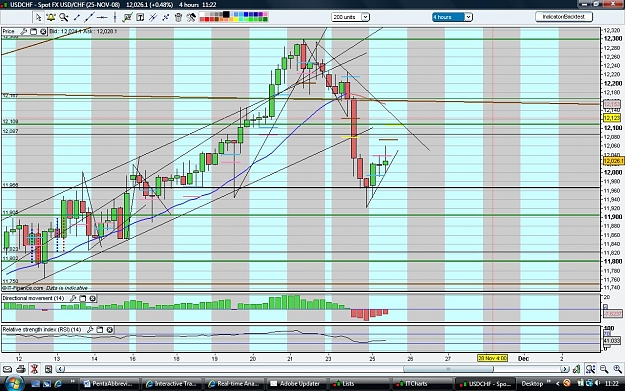Viewport: 625px width, 391px height.
Task: Click the volume speaker tray icon
Action: click(x=597, y=383)
